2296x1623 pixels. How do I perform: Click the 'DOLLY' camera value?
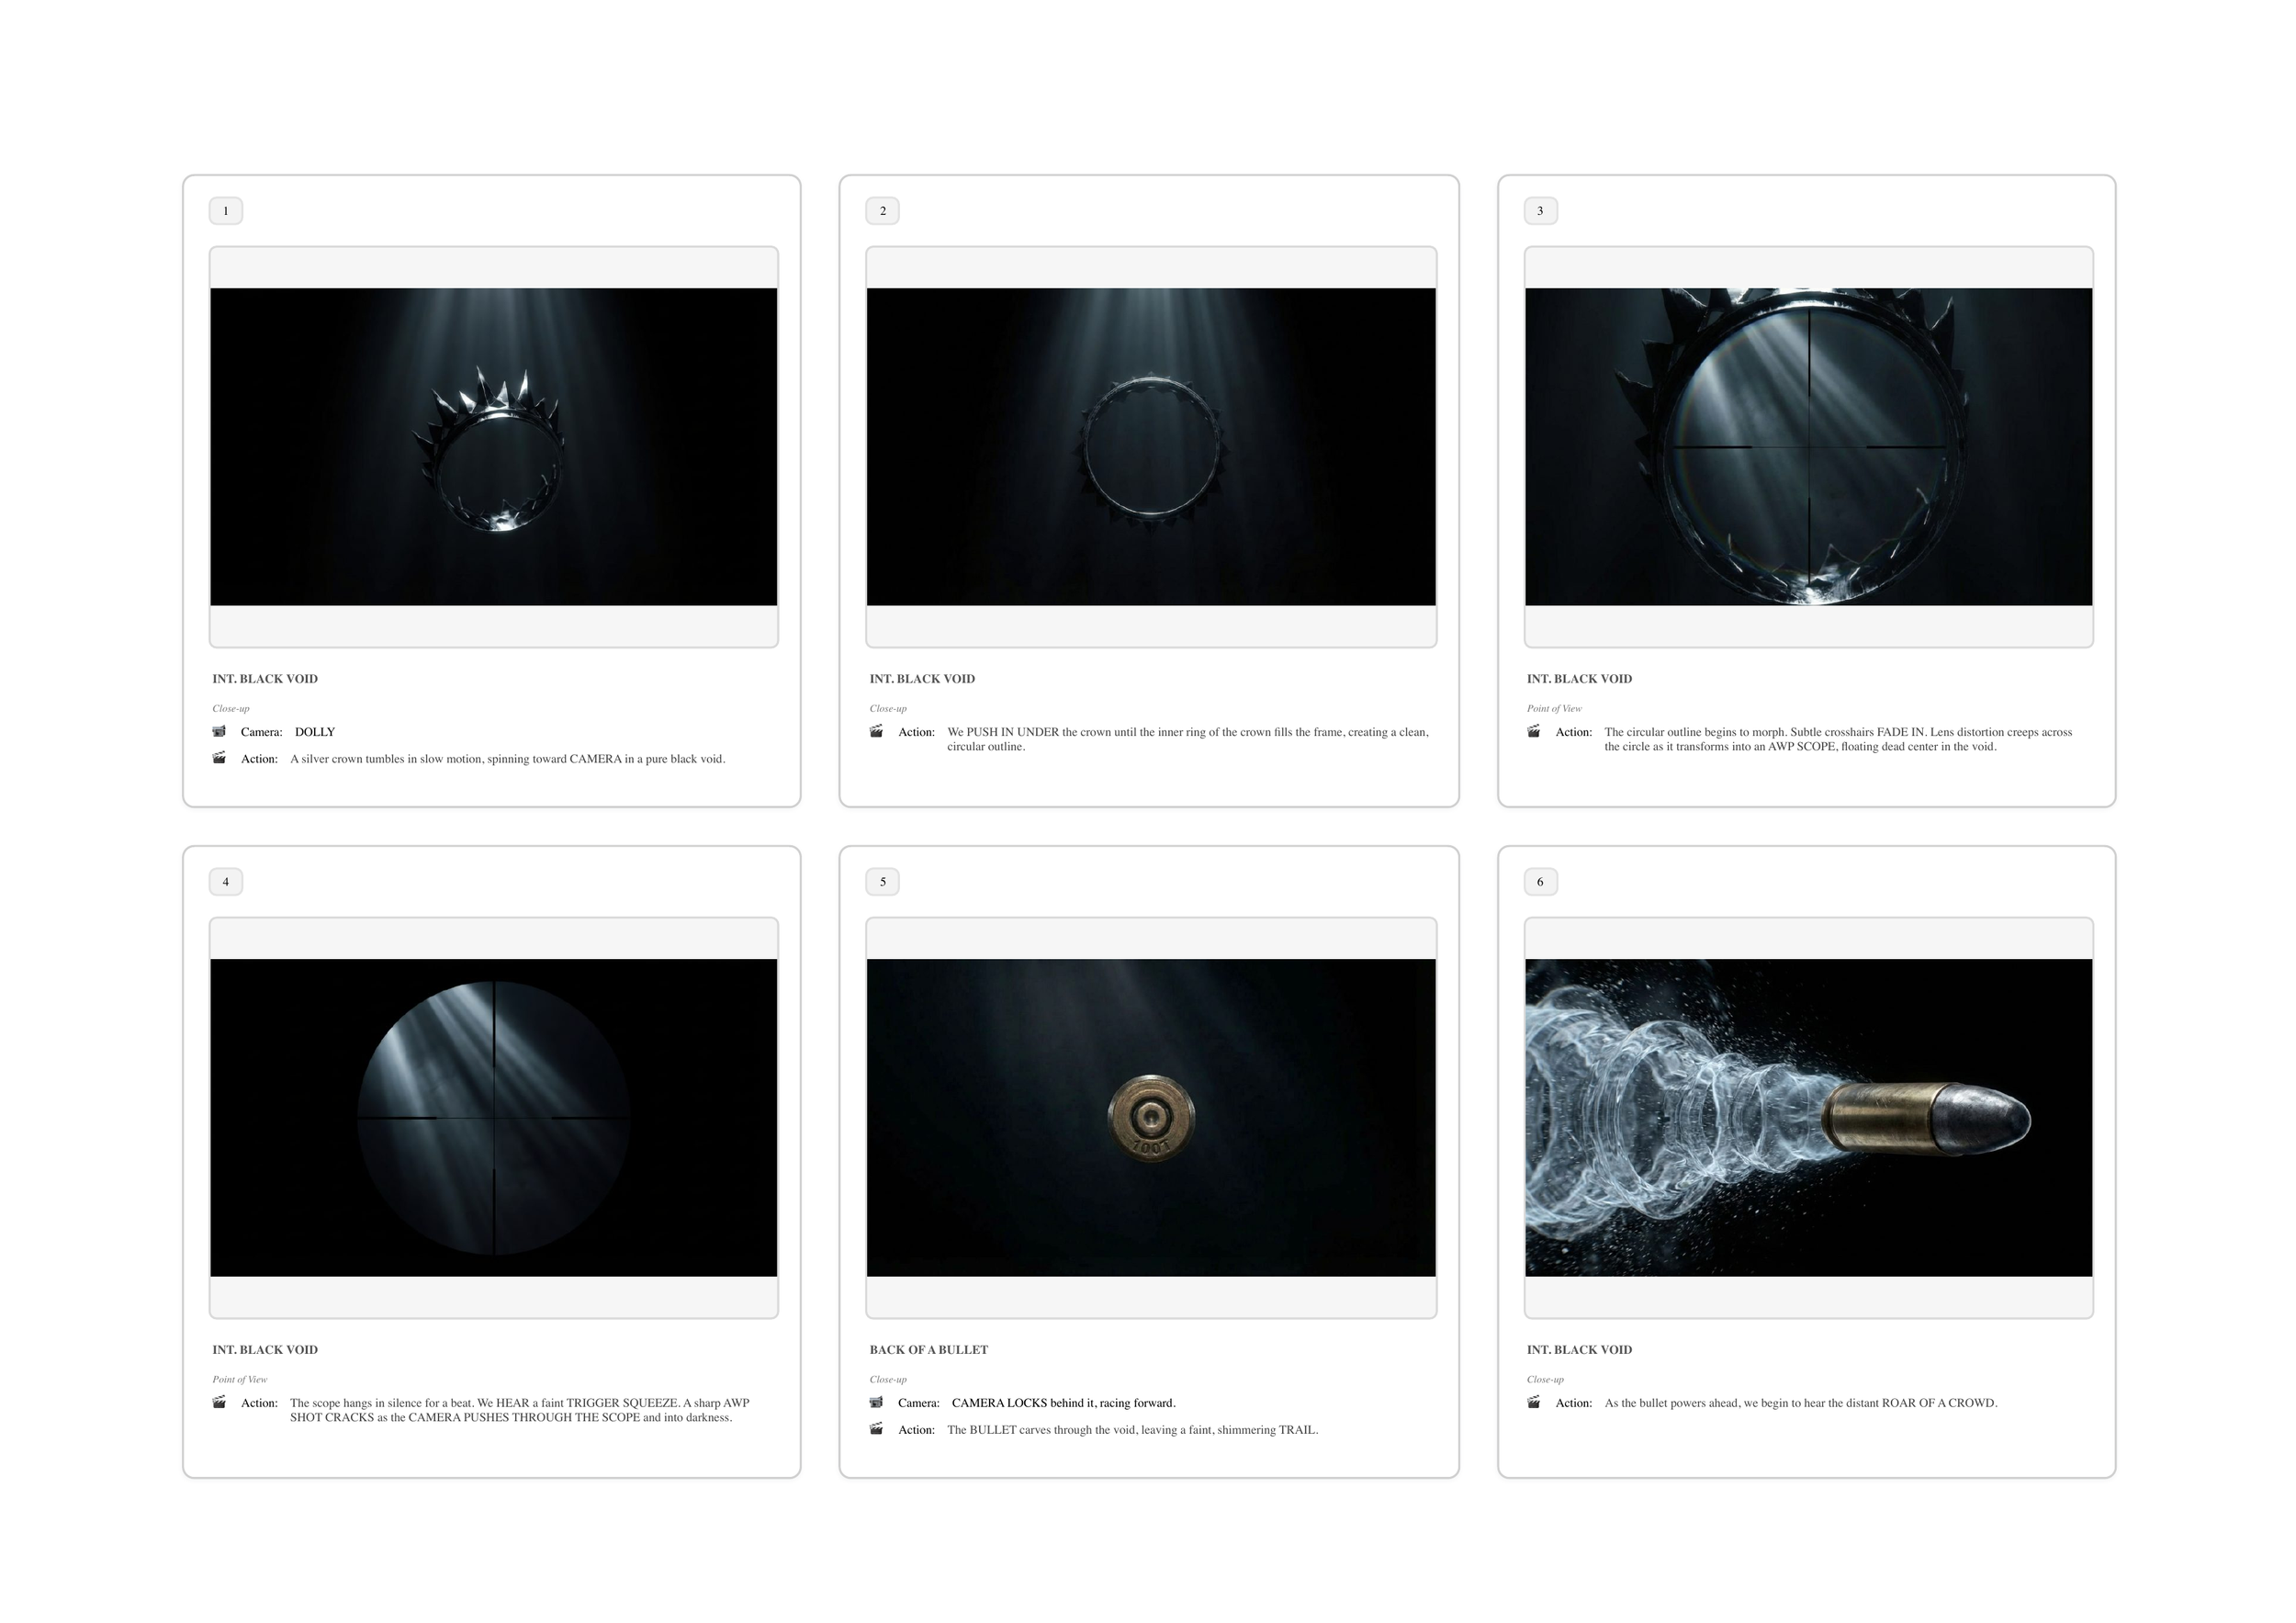coord(315,732)
